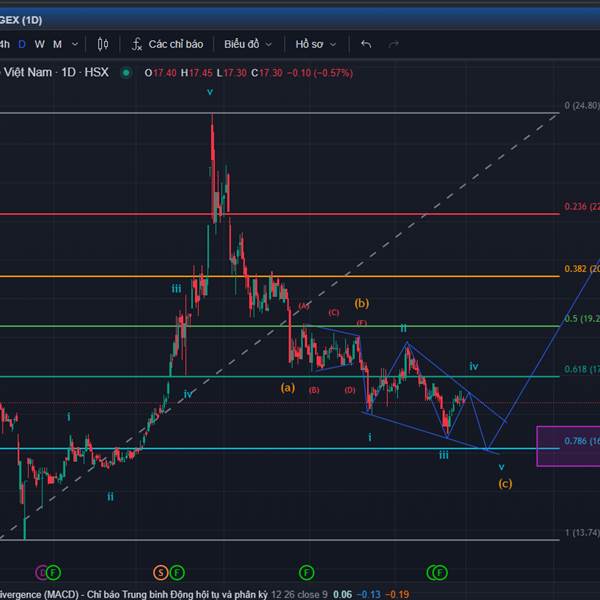
Task: Select the blue 0.786 Fibonacci label
Action: (x=582, y=441)
